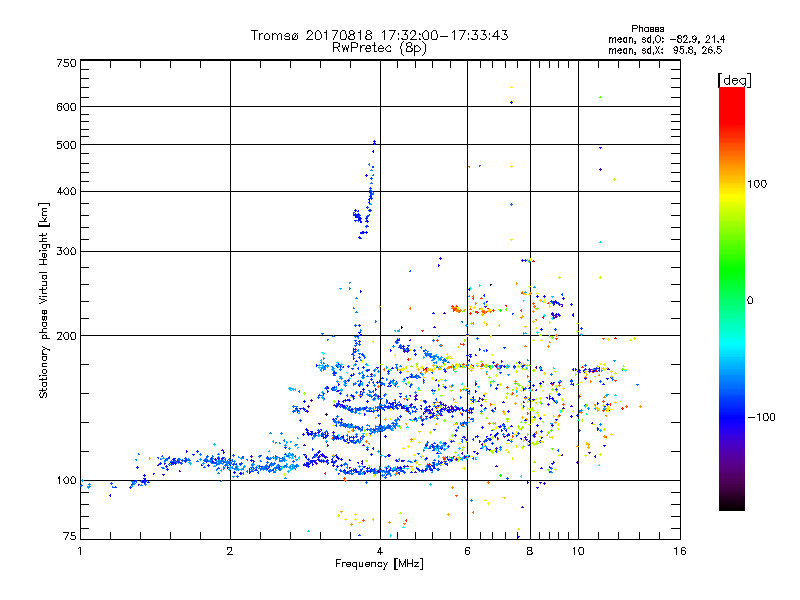The width and height of the screenshot is (800, 600).
Task: Click the plot title 'Tromsø 20170818 17:32:00-17:33:43'
Action: [379, 35]
